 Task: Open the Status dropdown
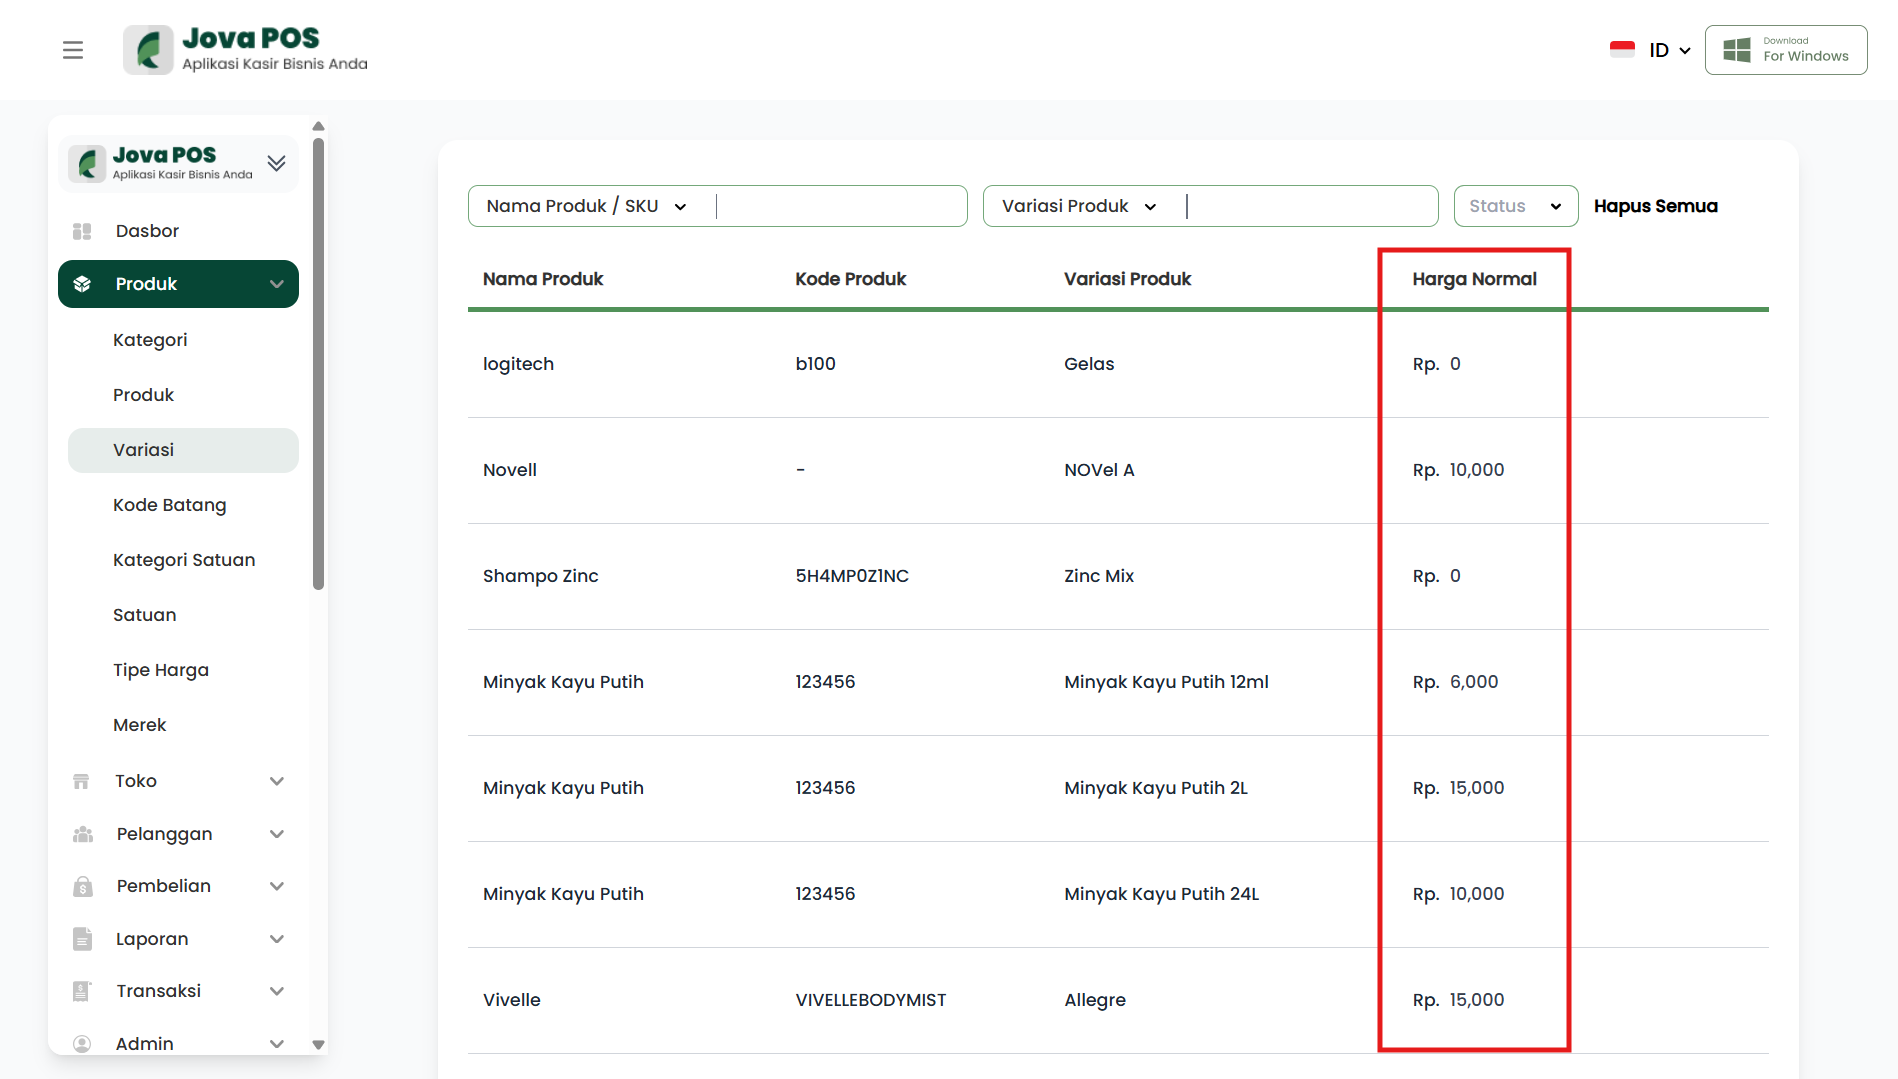(x=1515, y=206)
